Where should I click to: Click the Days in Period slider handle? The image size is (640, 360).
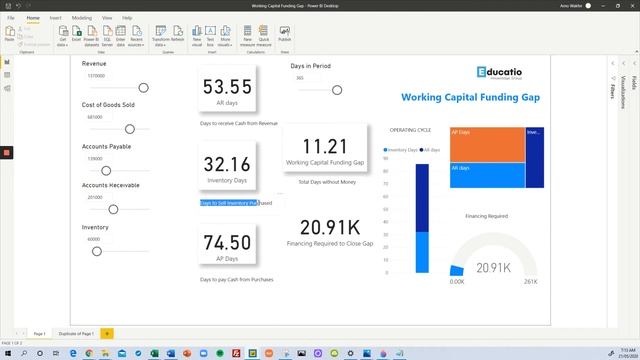pyautogui.click(x=337, y=90)
